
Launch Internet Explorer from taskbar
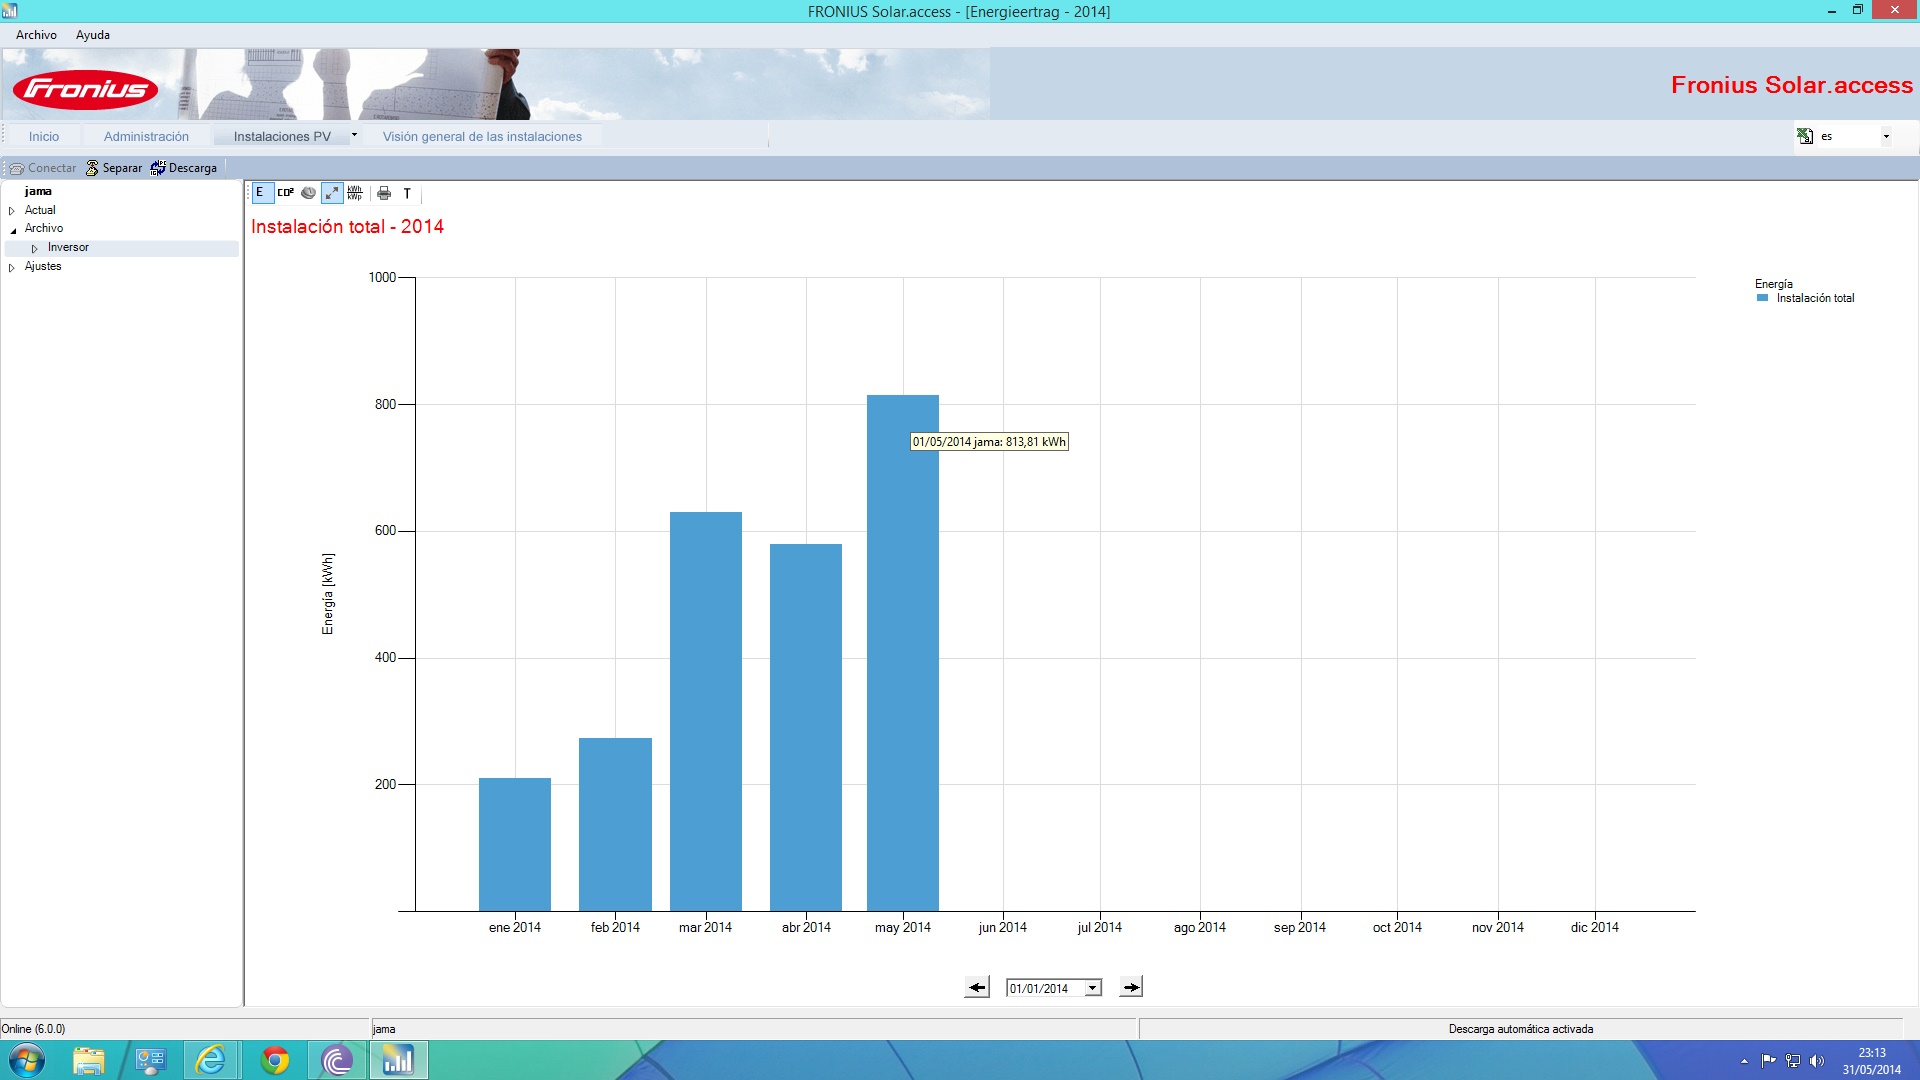coord(211,1060)
